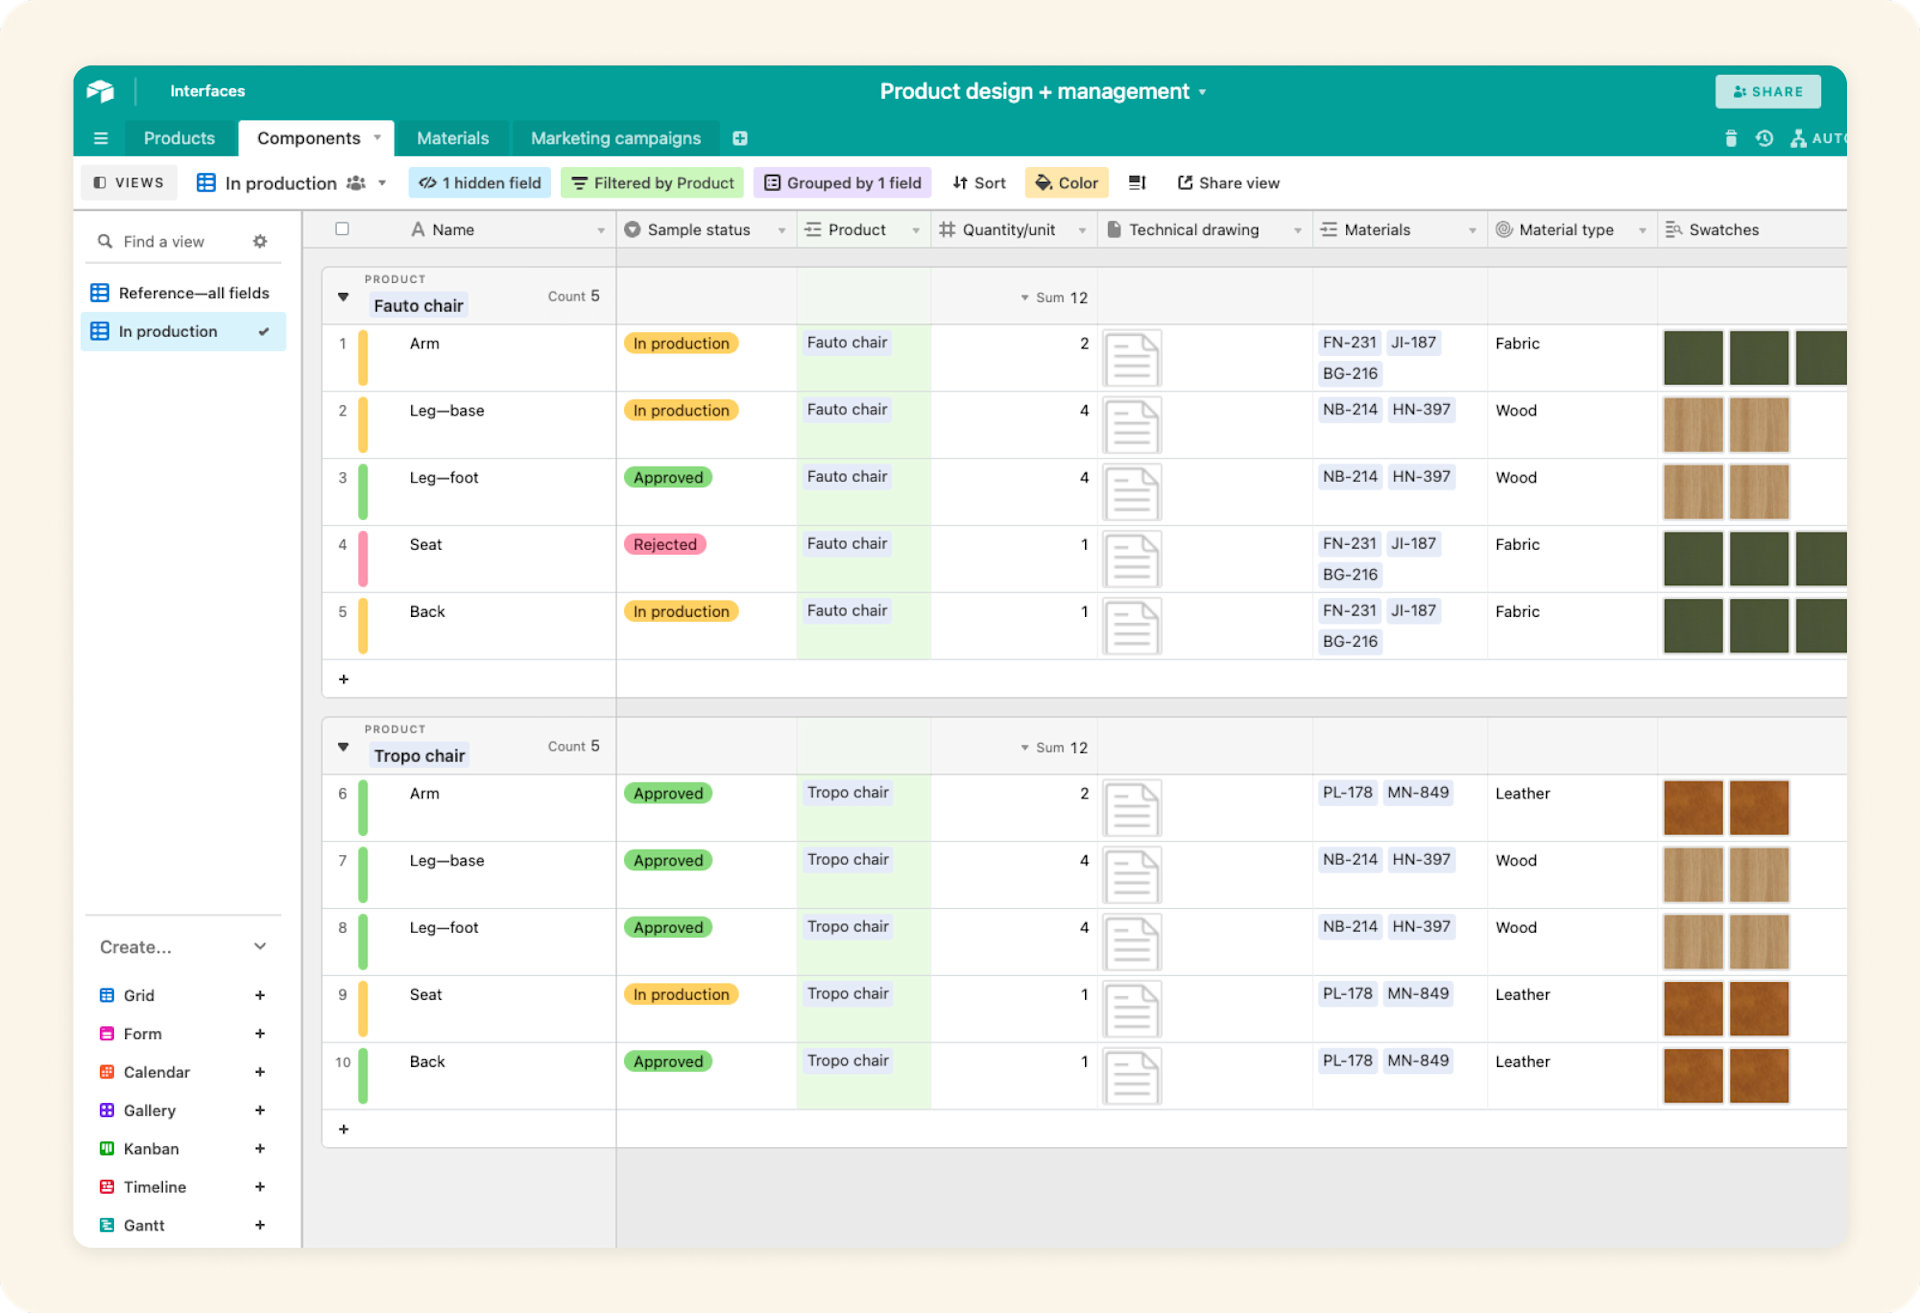Click the Share button top right
The width and height of the screenshot is (1920, 1313).
coord(1768,91)
